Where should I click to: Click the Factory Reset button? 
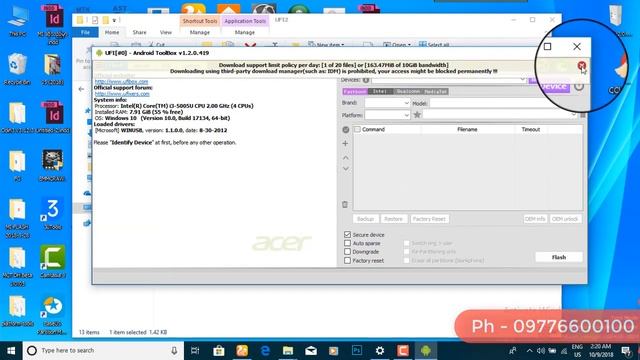coord(429,219)
